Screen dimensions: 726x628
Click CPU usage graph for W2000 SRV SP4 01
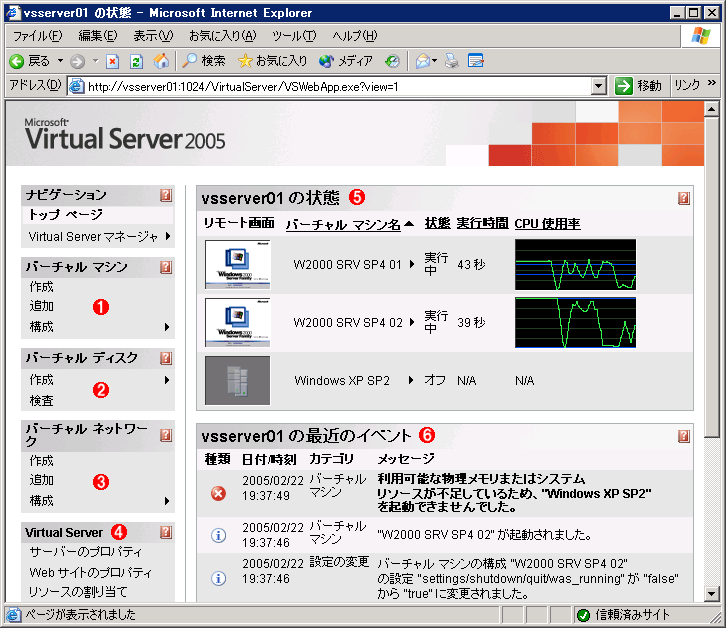pyautogui.click(x=576, y=264)
